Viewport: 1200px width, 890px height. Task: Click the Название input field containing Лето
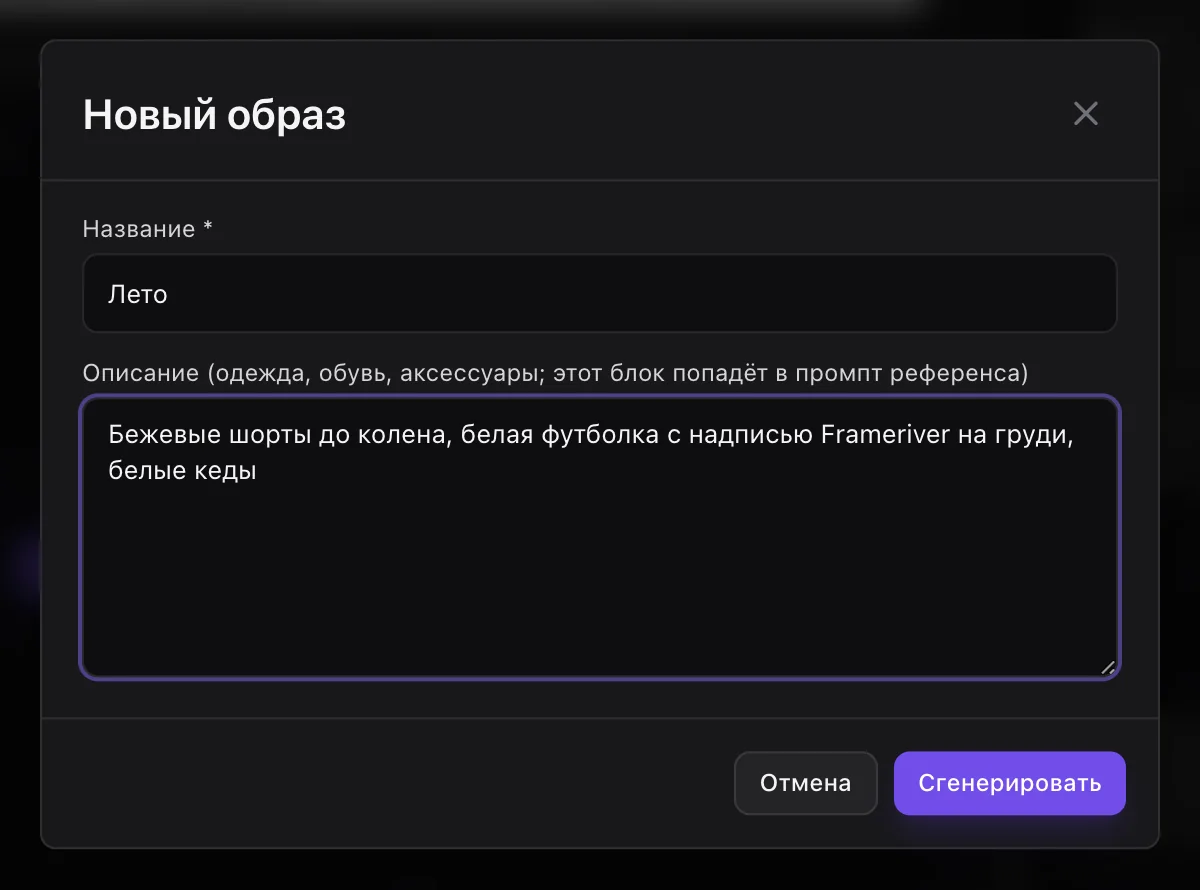[599, 294]
